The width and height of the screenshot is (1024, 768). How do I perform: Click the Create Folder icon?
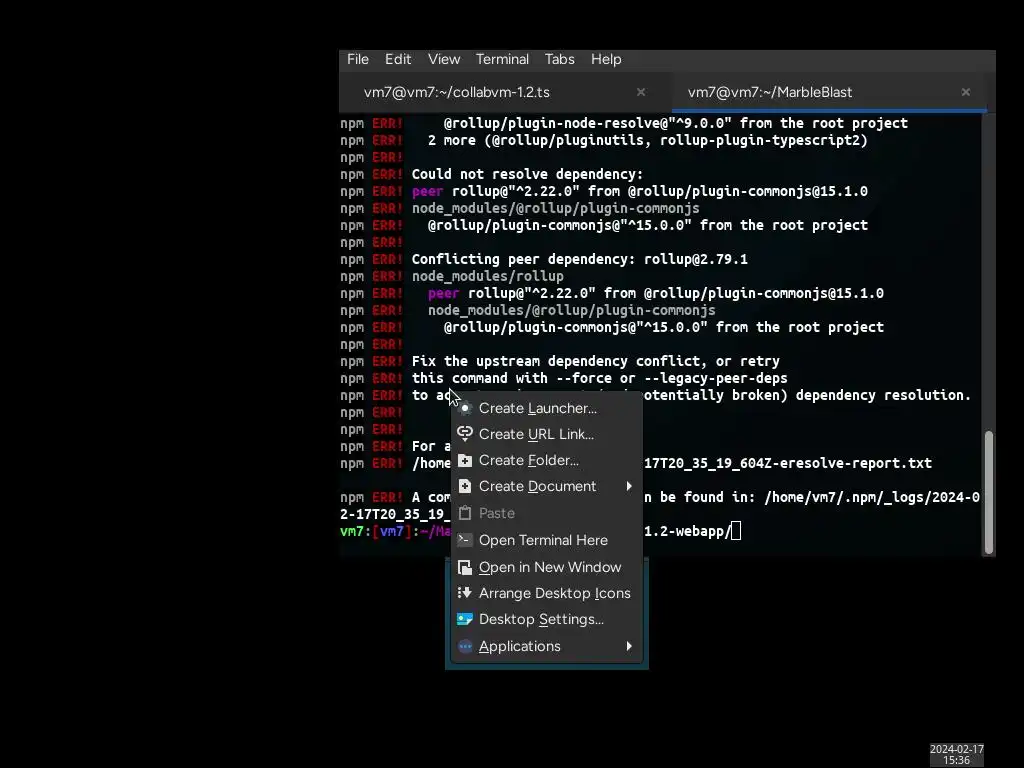click(x=465, y=460)
